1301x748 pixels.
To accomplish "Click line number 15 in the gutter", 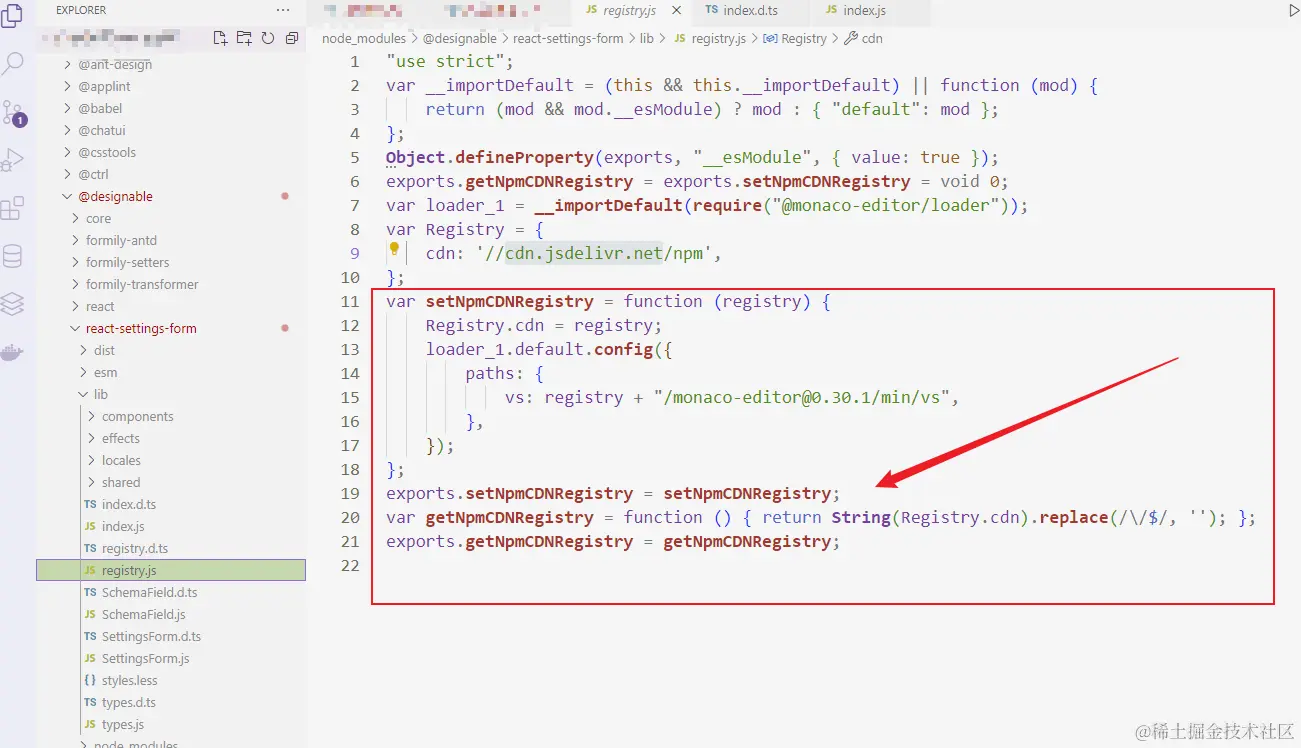I will (x=349, y=397).
